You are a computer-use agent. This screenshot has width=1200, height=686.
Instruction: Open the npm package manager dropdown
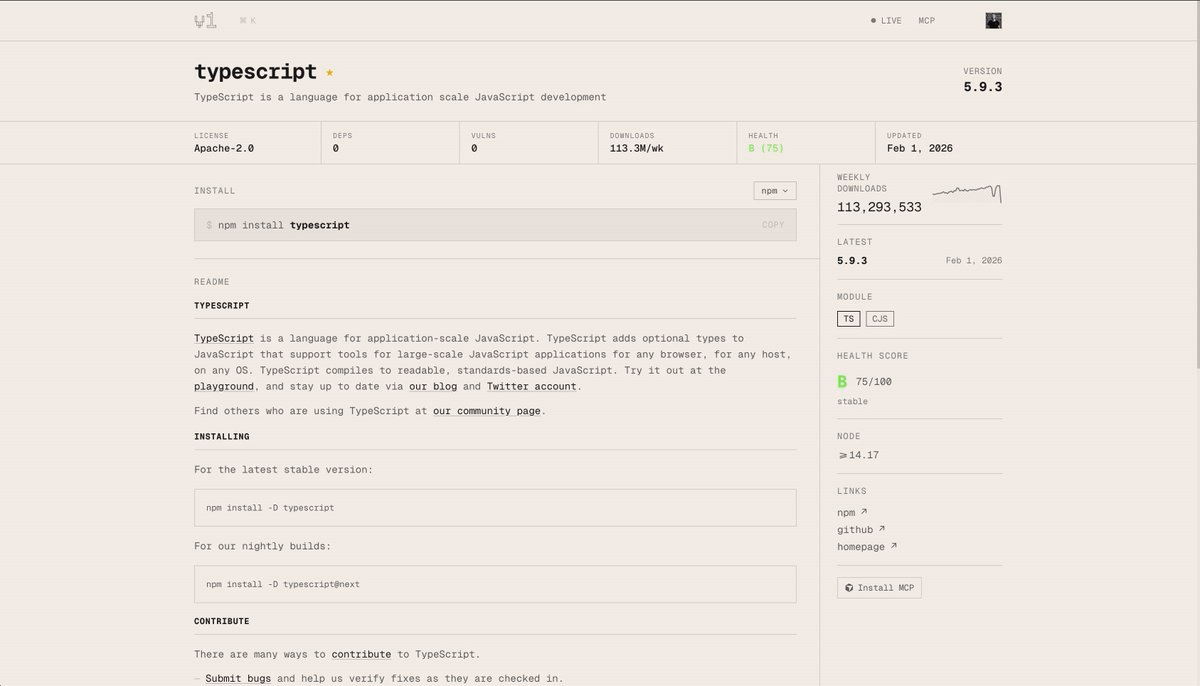(775, 190)
